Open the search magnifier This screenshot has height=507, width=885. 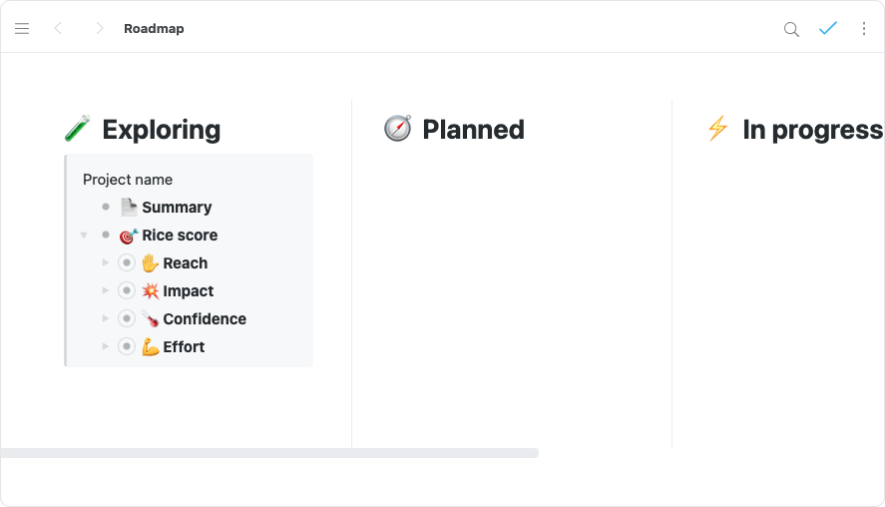791,29
